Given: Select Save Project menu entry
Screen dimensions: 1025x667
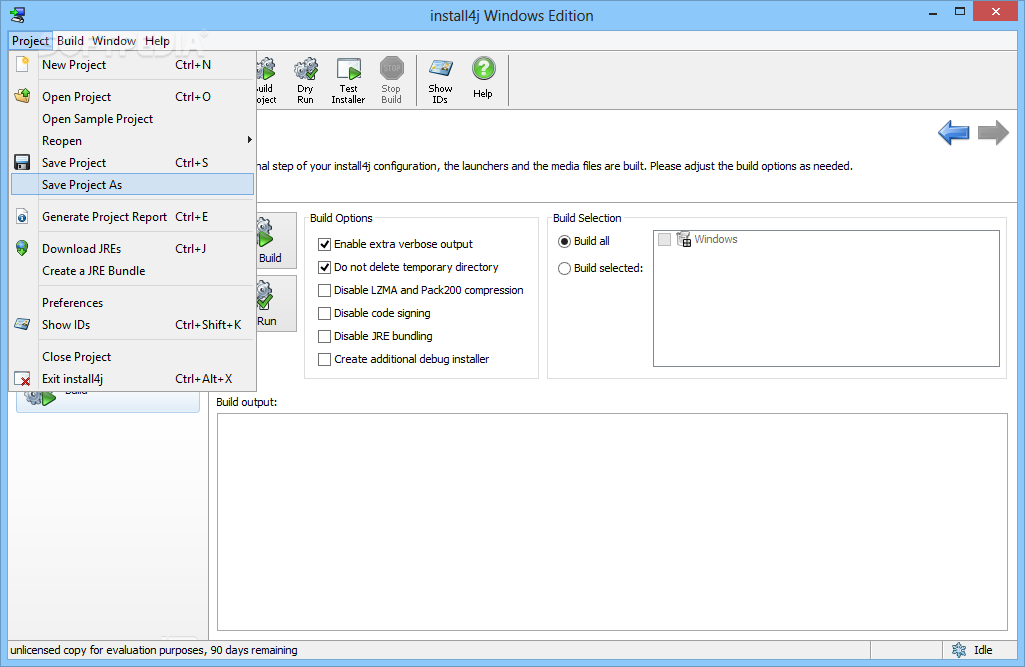Looking at the screenshot, I should (133, 163).
